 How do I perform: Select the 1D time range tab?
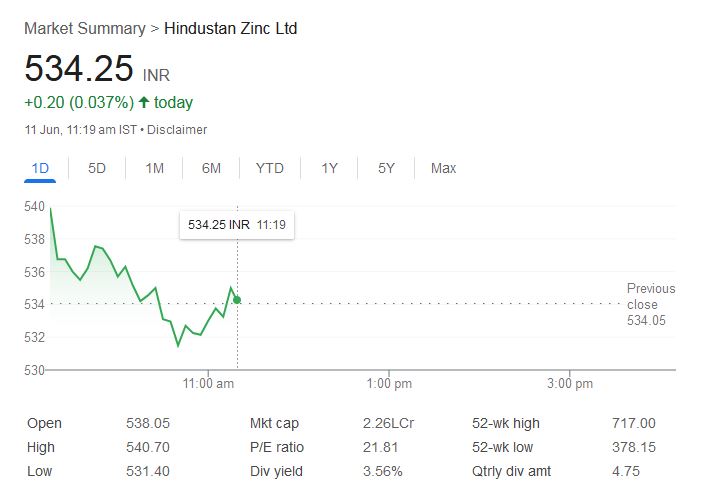(x=40, y=168)
